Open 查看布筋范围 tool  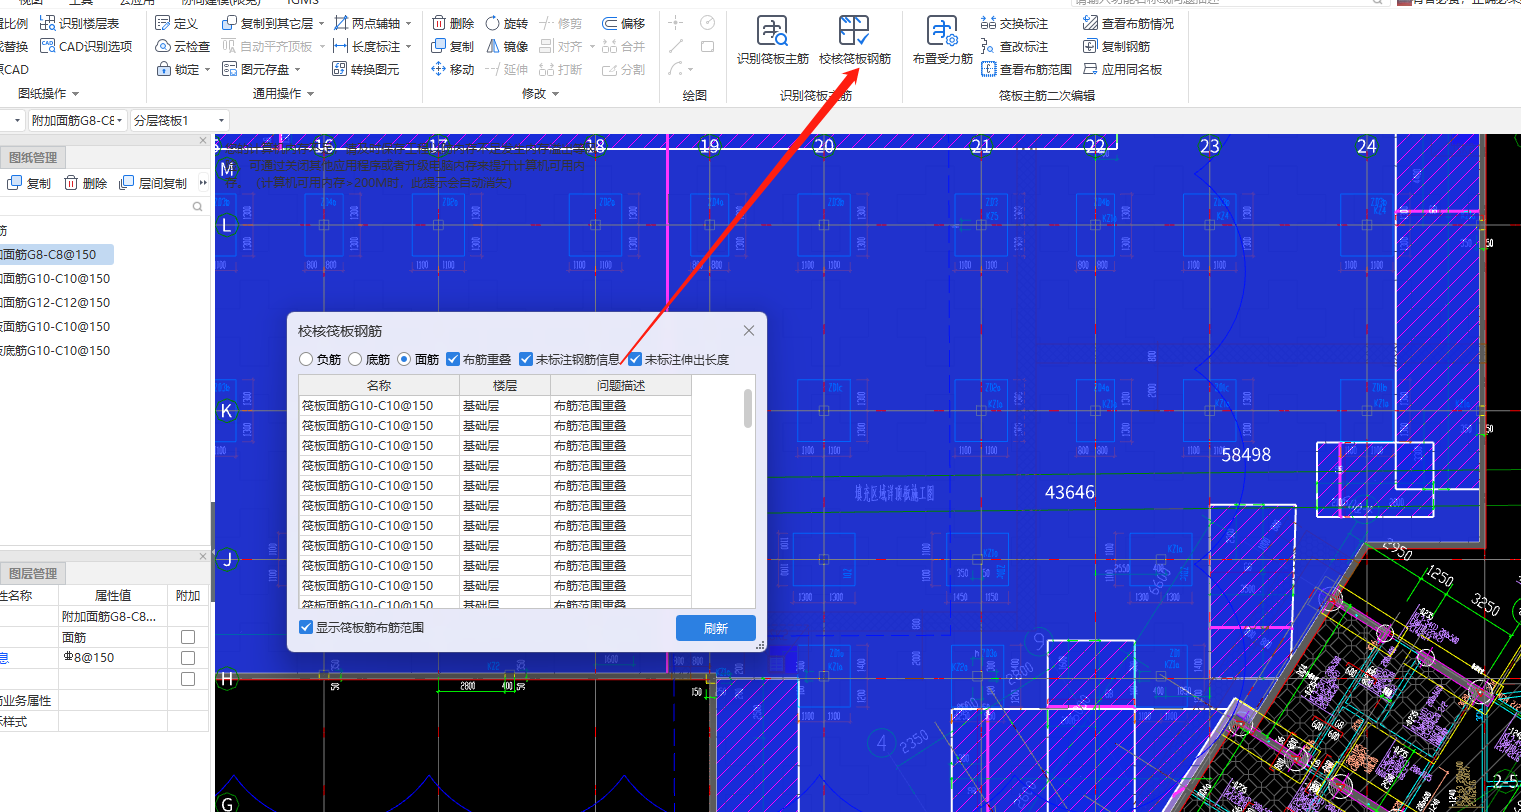(x=1026, y=69)
